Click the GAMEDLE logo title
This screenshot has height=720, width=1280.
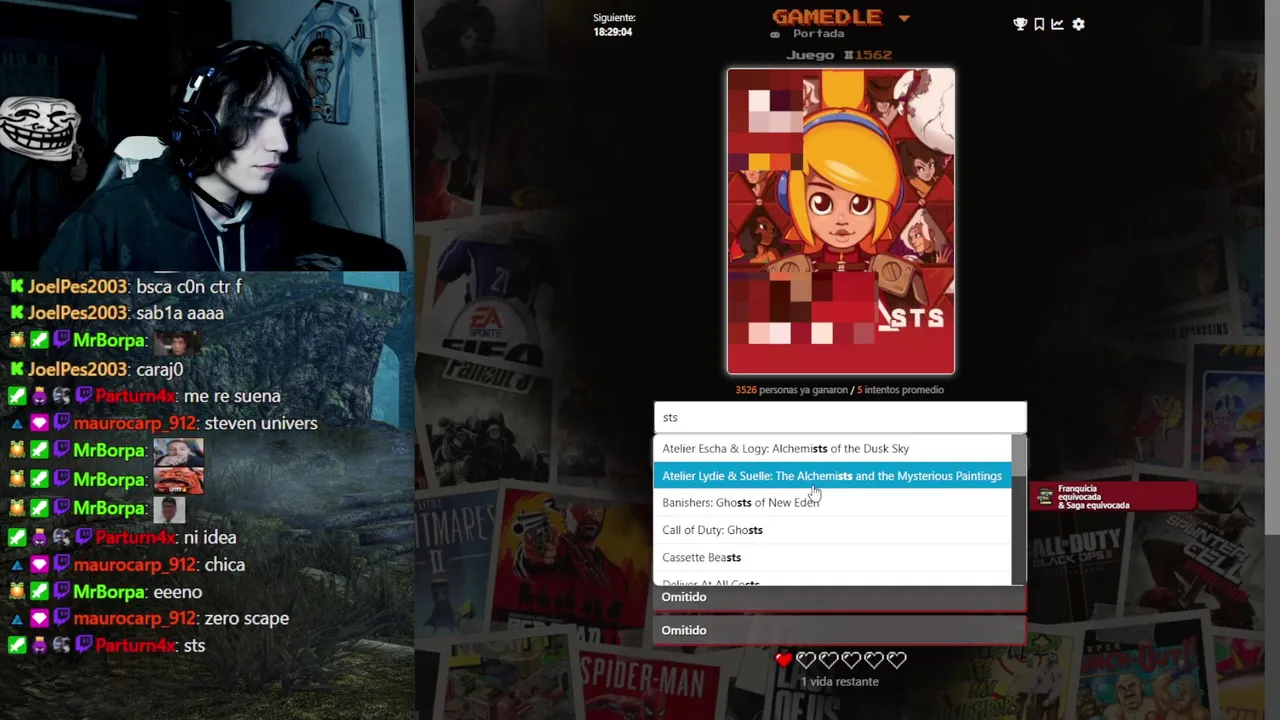coord(827,16)
